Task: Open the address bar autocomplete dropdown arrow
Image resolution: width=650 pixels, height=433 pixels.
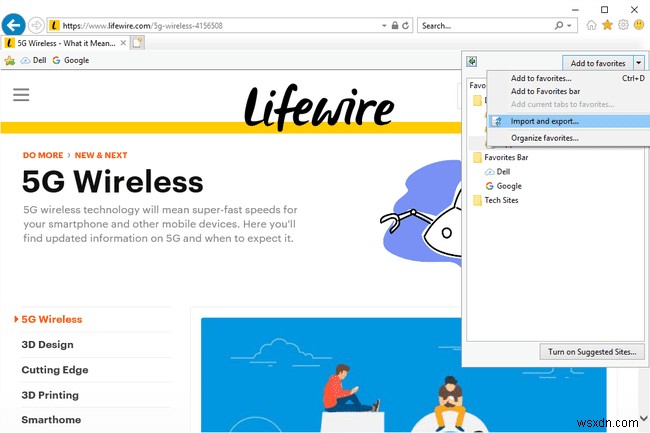Action: 384,26
